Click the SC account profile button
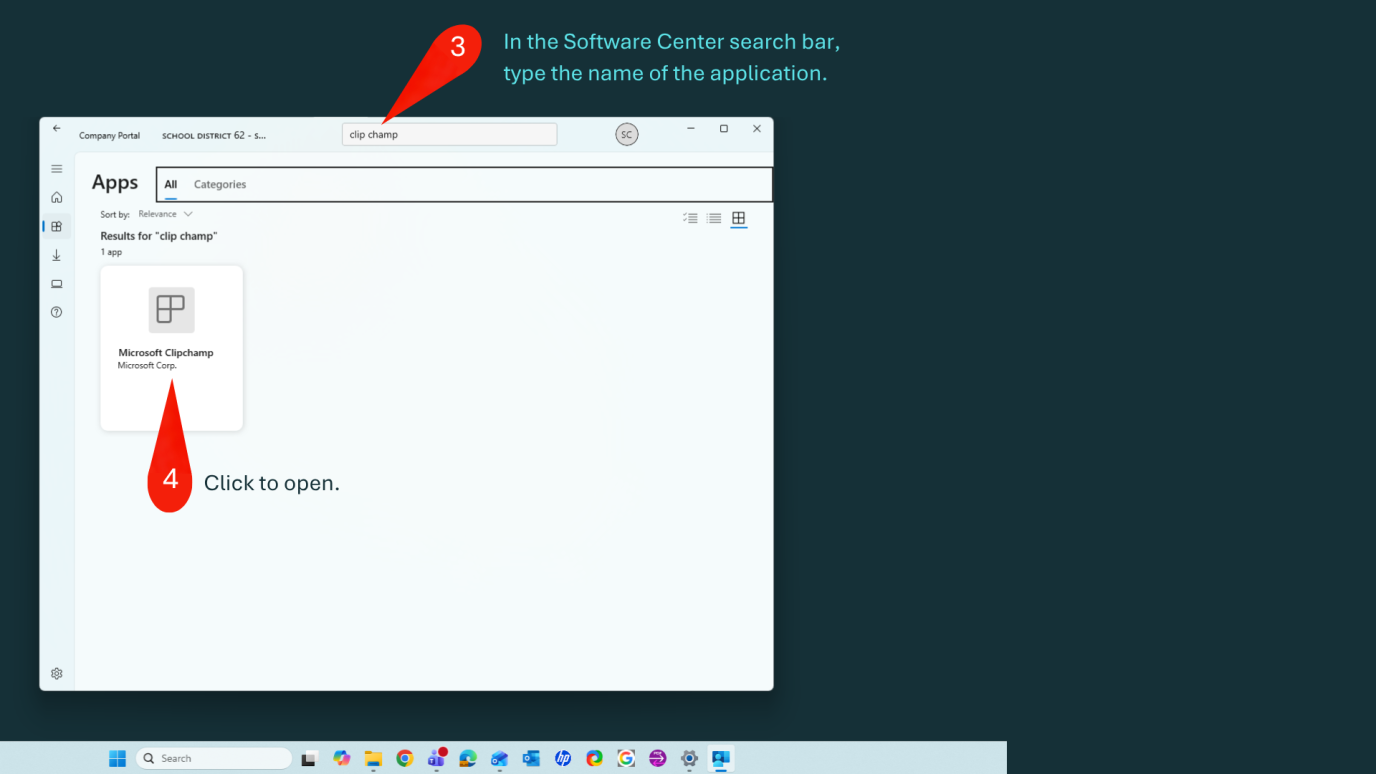1376x774 pixels. tap(627, 133)
